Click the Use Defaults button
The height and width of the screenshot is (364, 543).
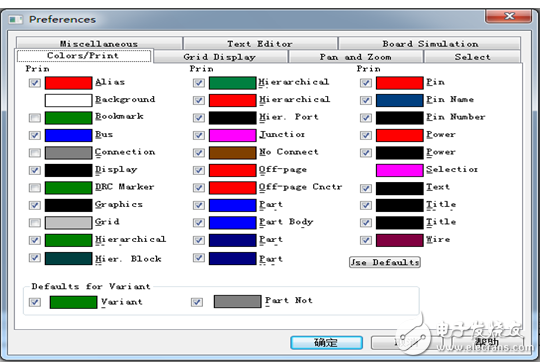click(x=385, y=263)
